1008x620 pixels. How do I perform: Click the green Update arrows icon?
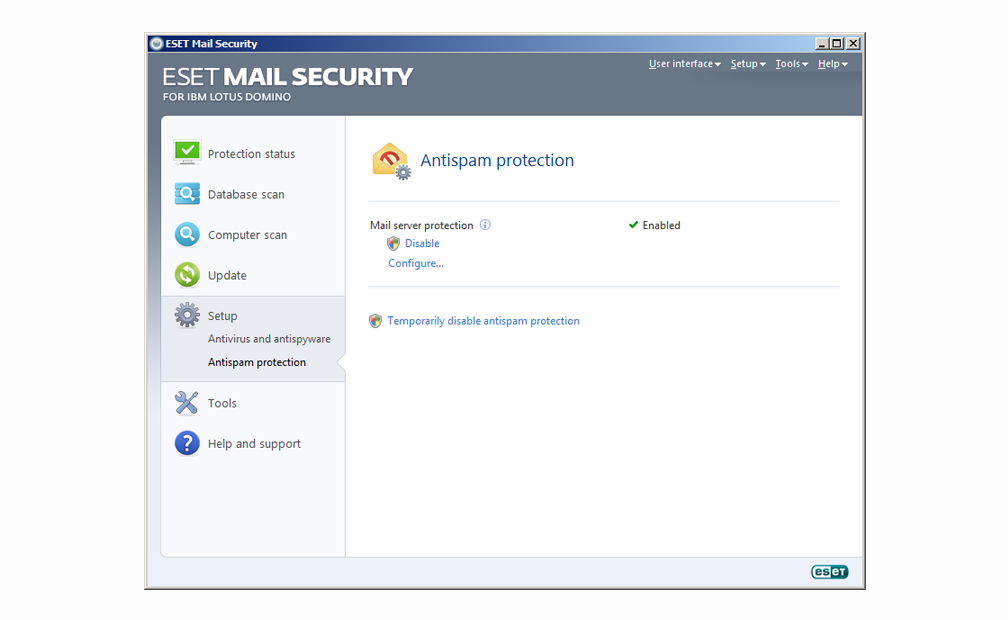click(x=187, y=275)
